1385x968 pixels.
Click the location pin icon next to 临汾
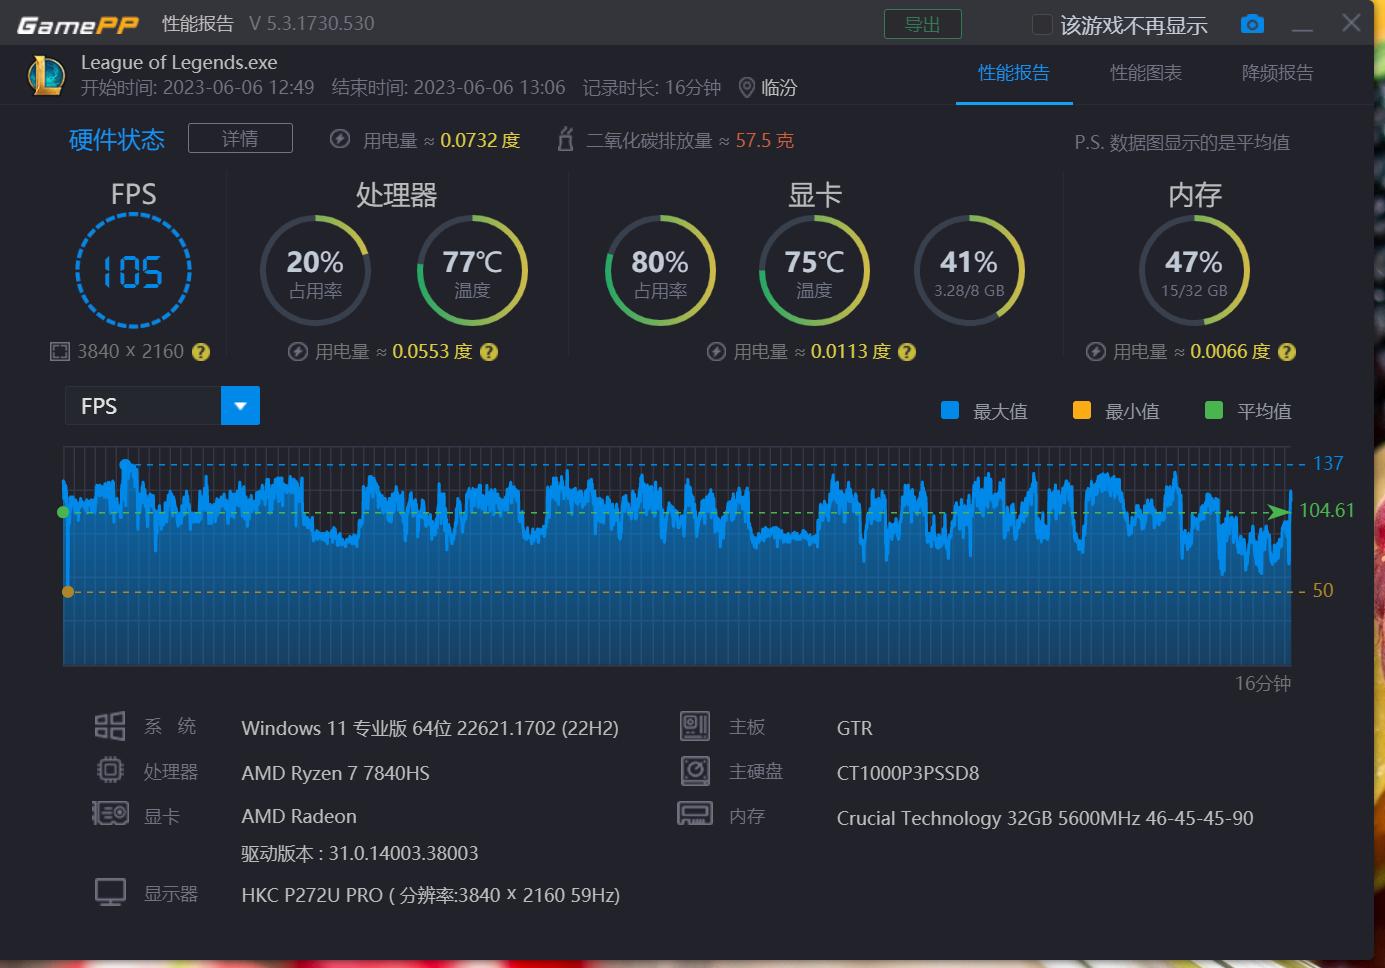[746, 87]
